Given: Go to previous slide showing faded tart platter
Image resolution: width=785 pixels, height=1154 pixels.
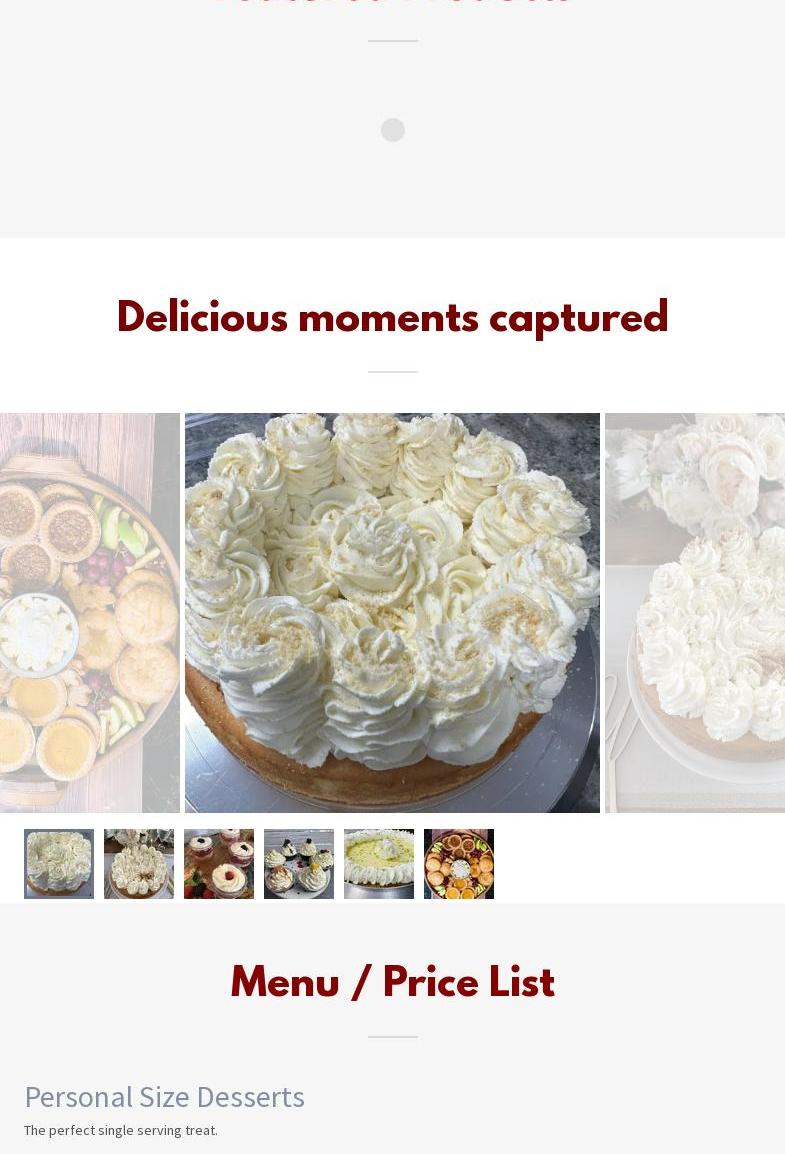Looking at the screenshot, I should [x=90, y=612].
